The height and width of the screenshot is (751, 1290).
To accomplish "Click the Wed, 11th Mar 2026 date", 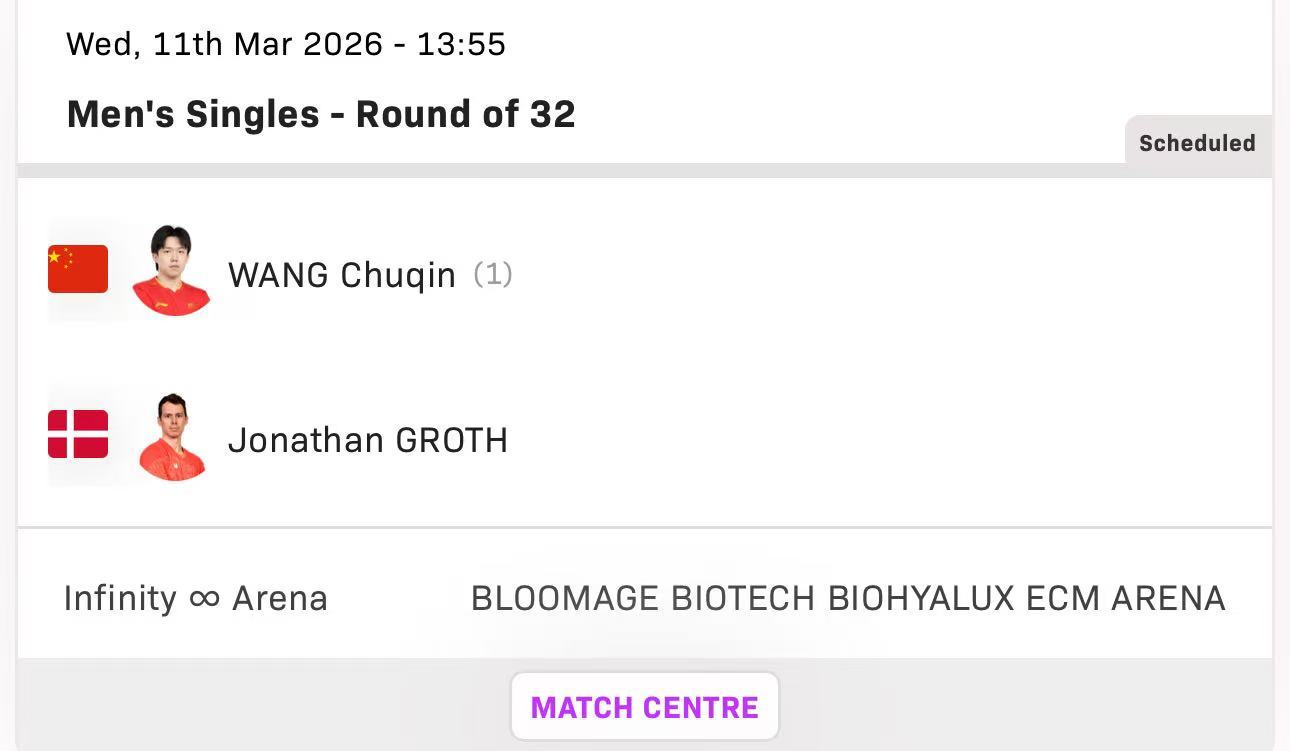I will pos(224,44).
